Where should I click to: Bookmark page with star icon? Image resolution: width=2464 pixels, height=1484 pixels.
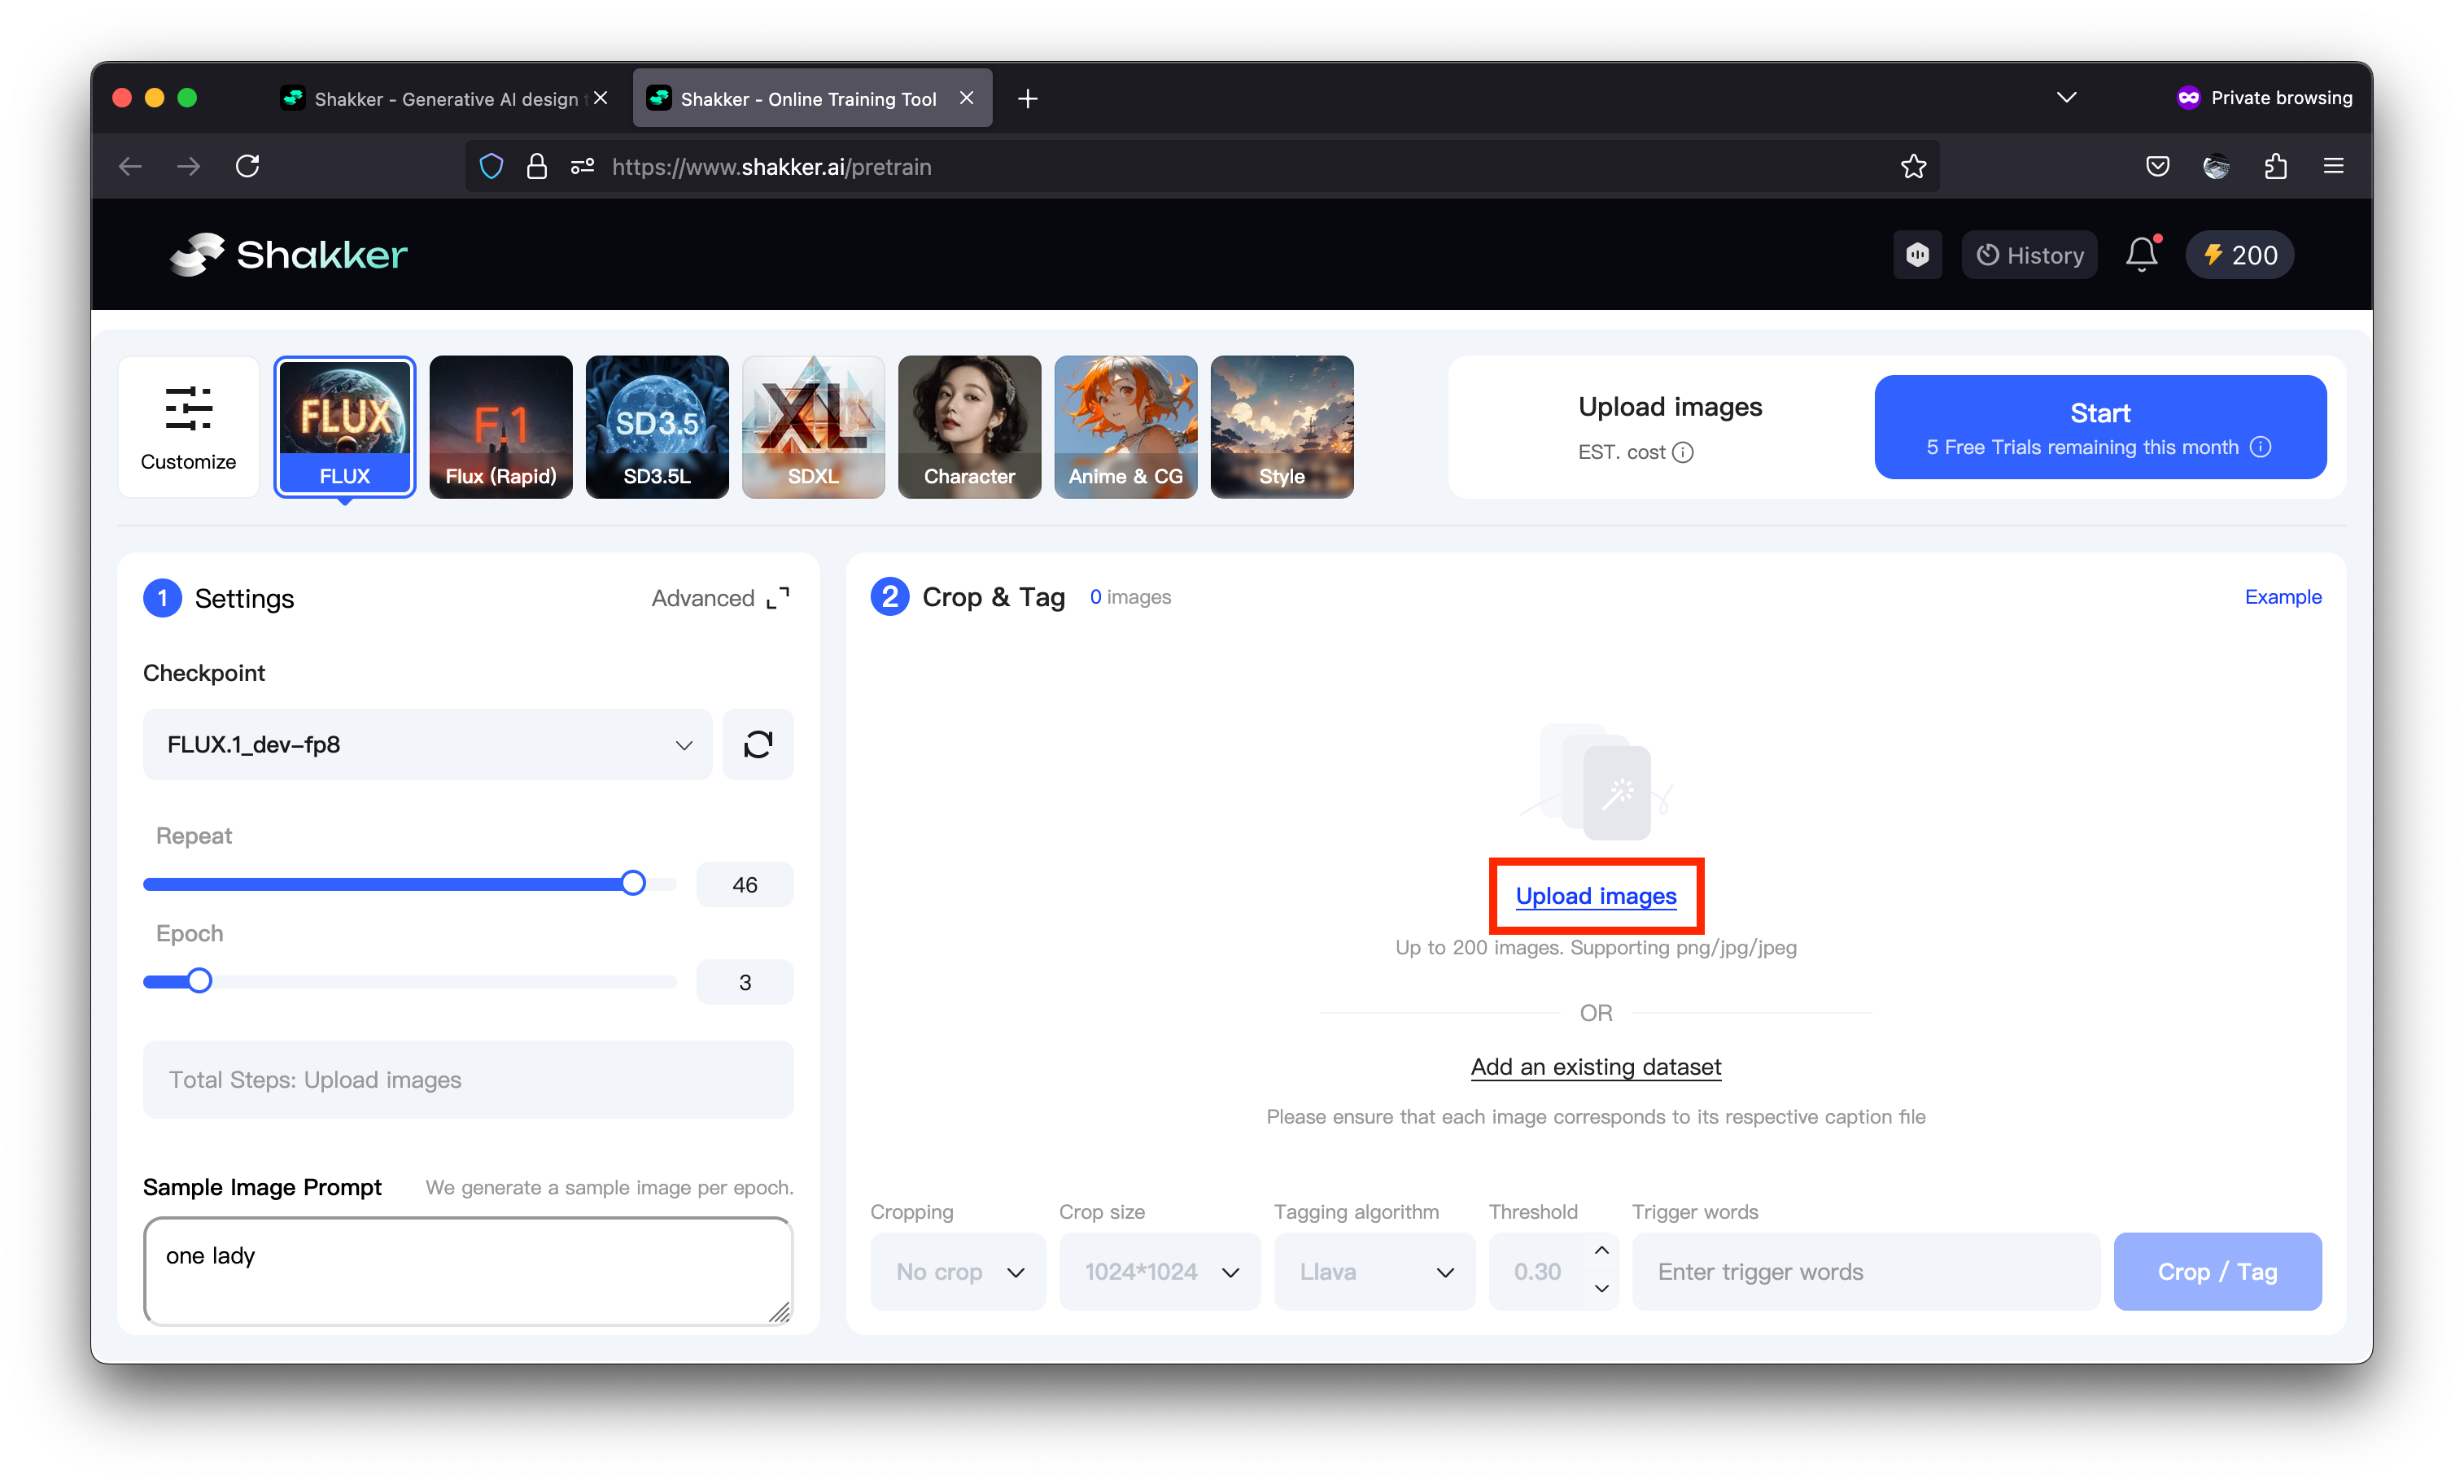point(1913,166)
